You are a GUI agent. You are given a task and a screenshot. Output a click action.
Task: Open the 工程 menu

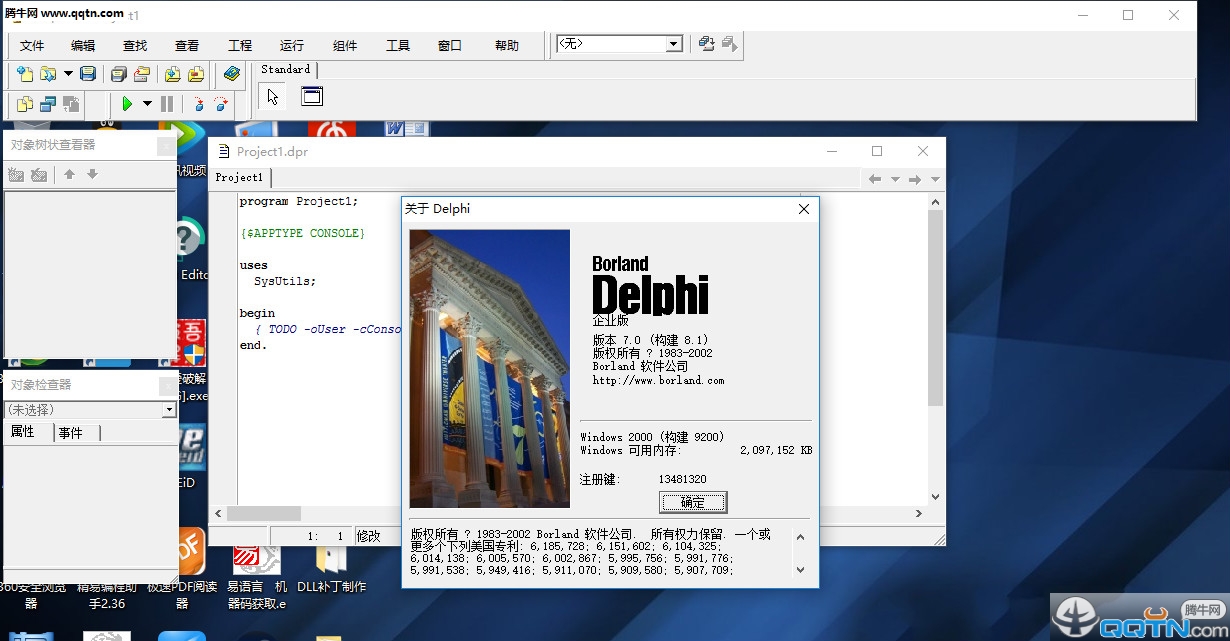click(240, 45)
